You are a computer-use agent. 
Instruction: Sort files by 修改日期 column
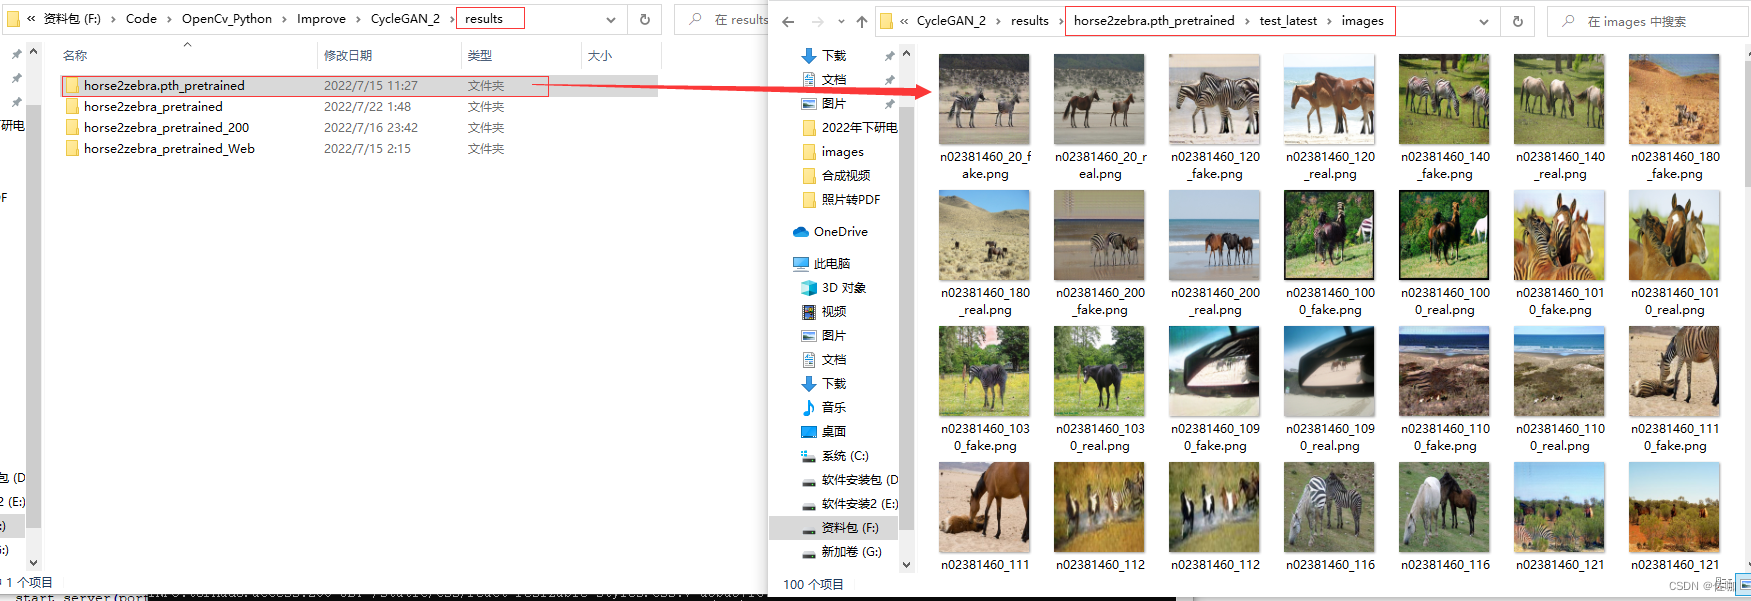(348, 56)
